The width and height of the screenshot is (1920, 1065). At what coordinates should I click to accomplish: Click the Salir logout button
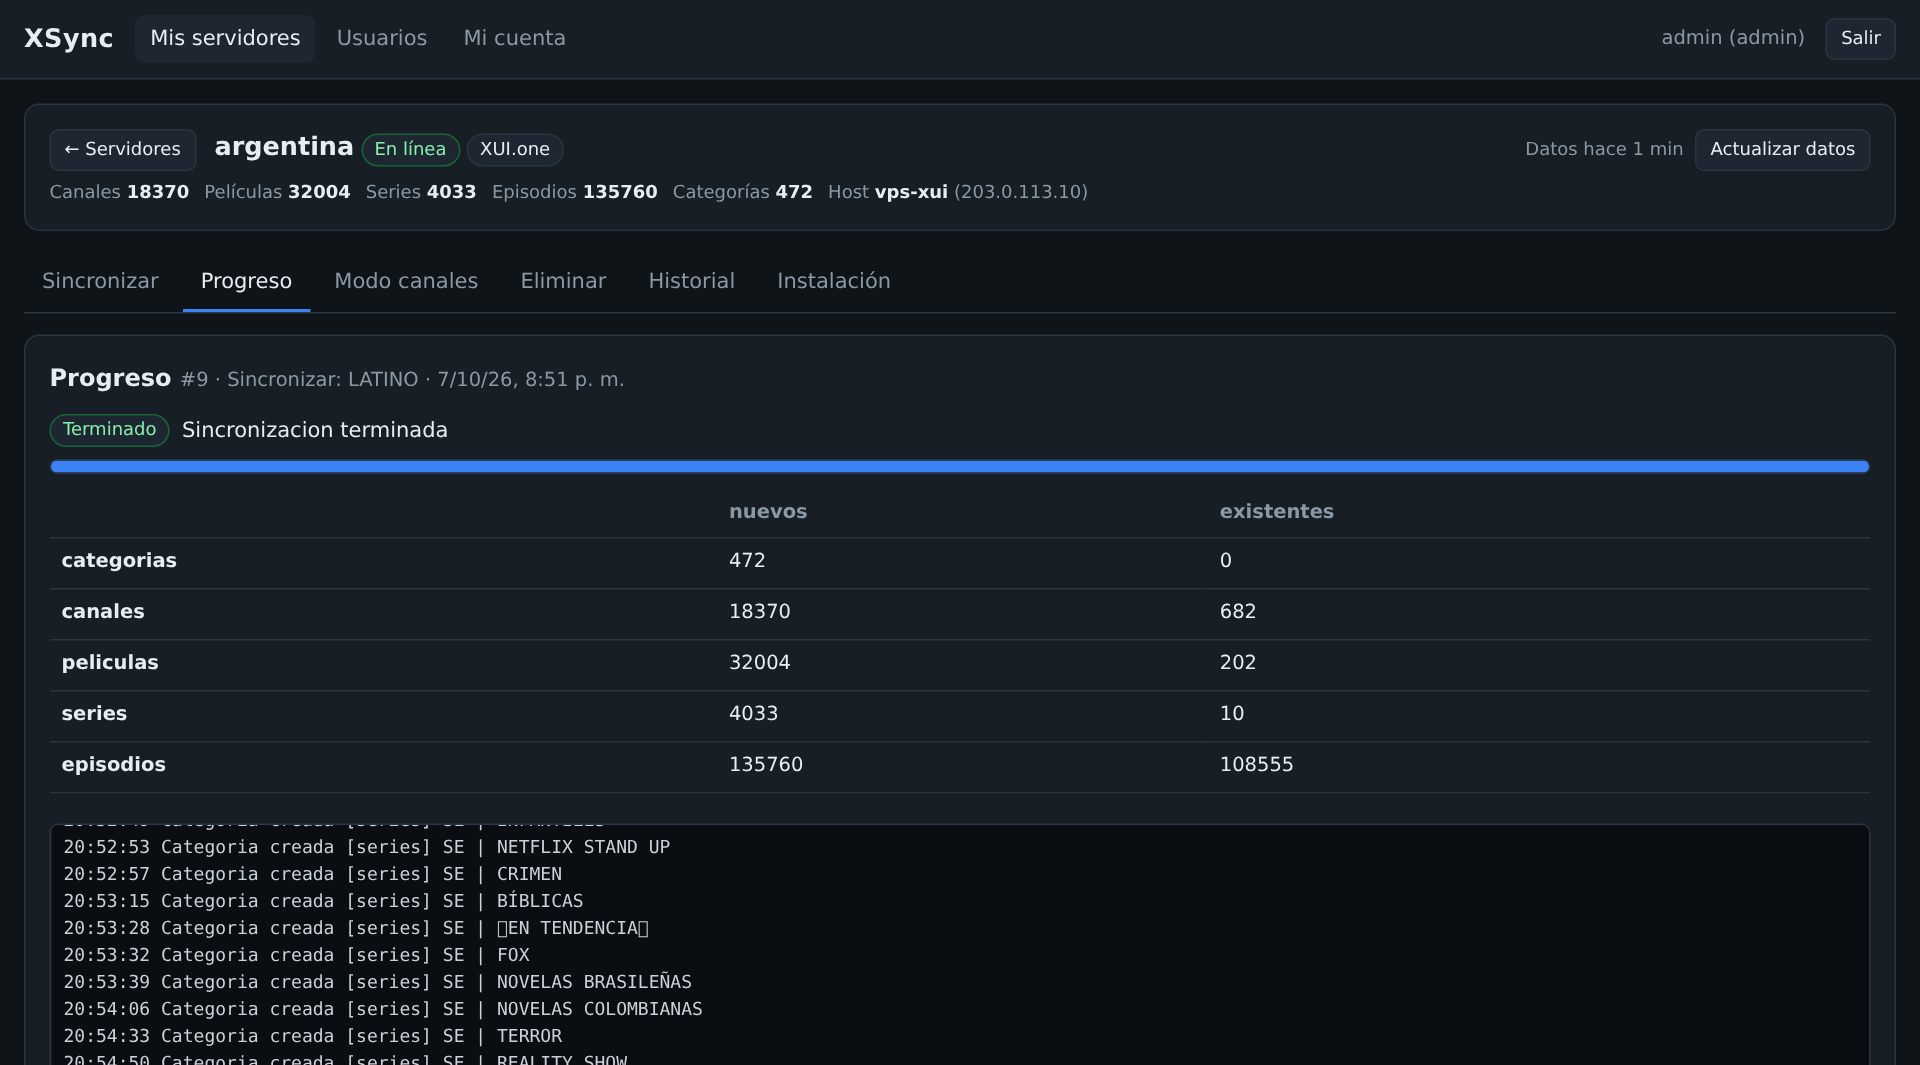1860,38
